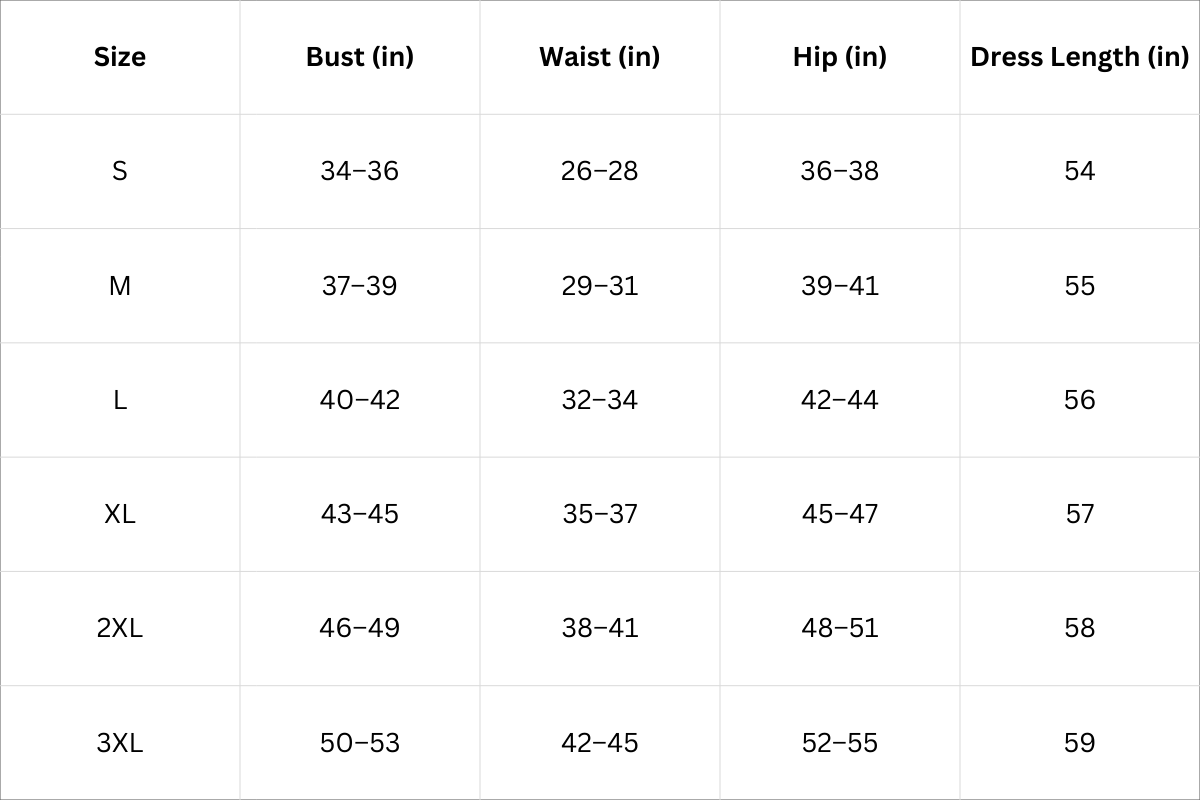Screen dimensions: 1200x800
Task: Select the waist value 42–45
Action: pos(600,743)
